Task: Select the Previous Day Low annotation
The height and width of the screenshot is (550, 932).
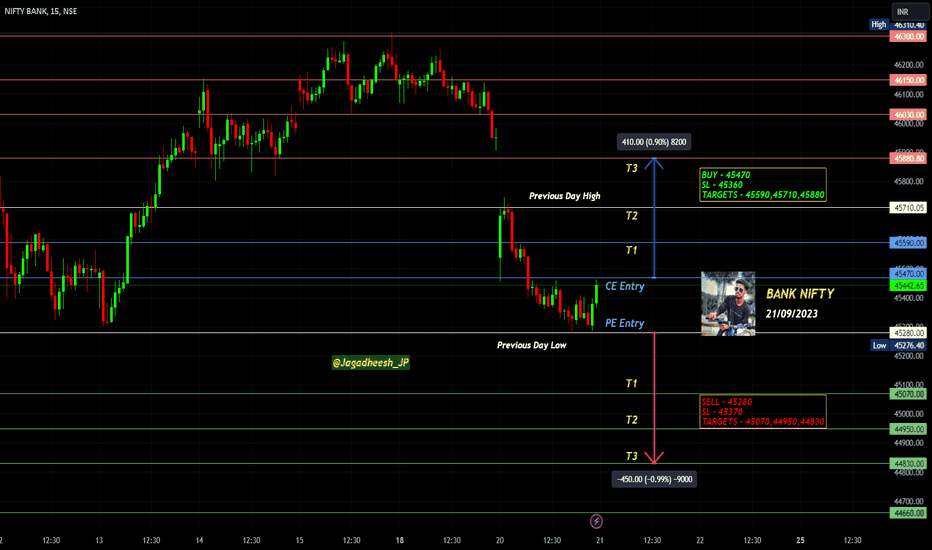Action: [x=531, y=345]
